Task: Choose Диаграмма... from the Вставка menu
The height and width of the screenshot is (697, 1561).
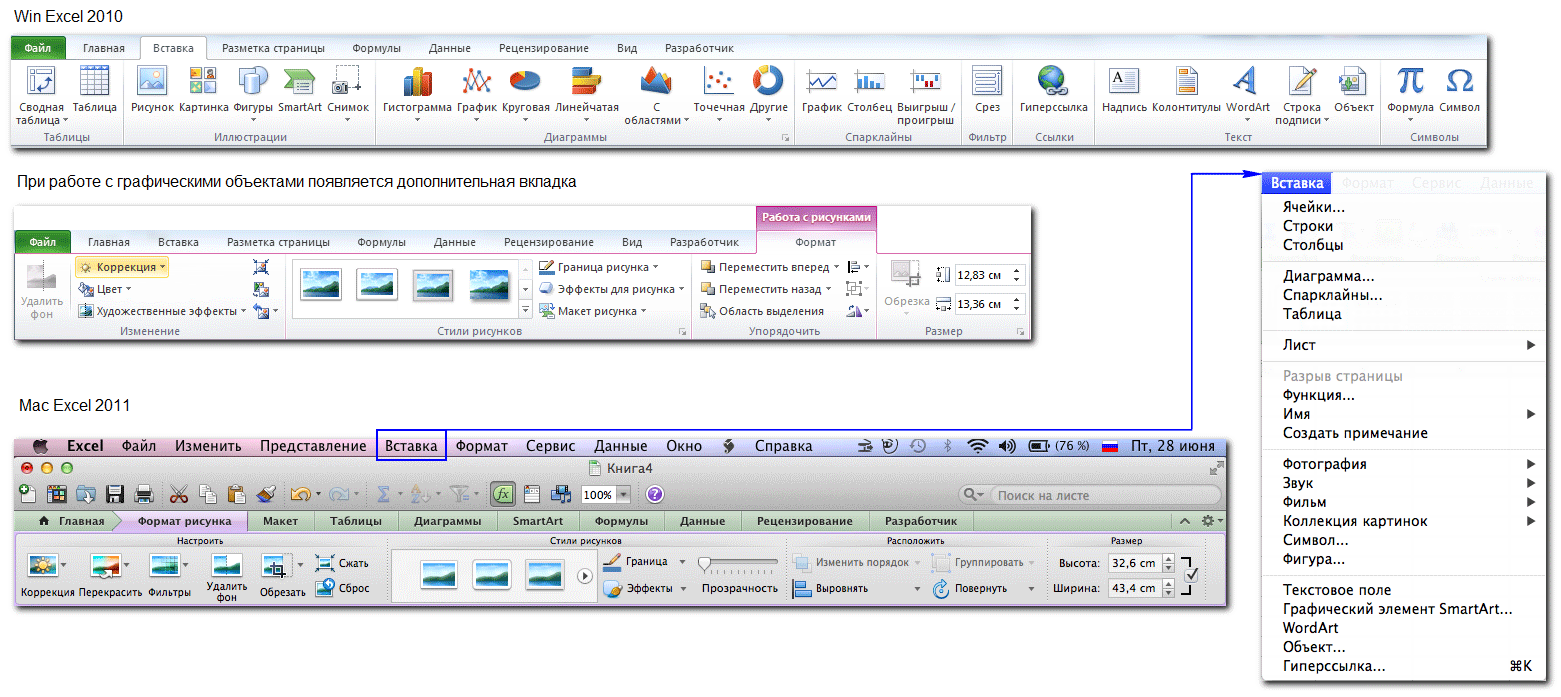Action: (1328, 276)
